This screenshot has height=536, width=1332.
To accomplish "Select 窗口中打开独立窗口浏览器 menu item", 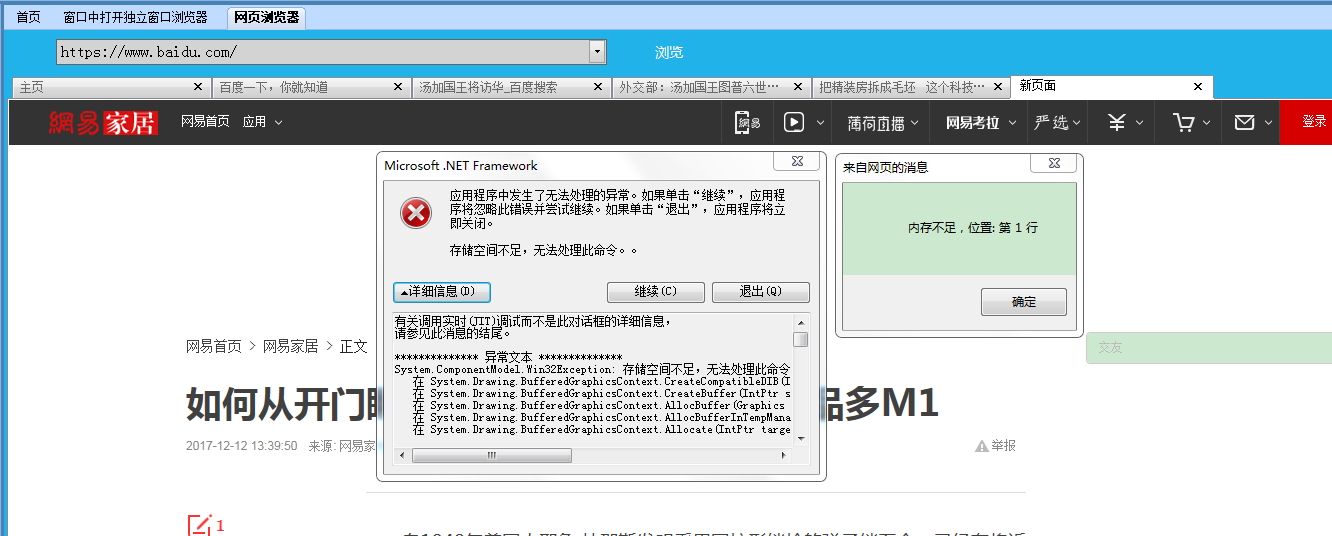I will click(x=135, y=17).
